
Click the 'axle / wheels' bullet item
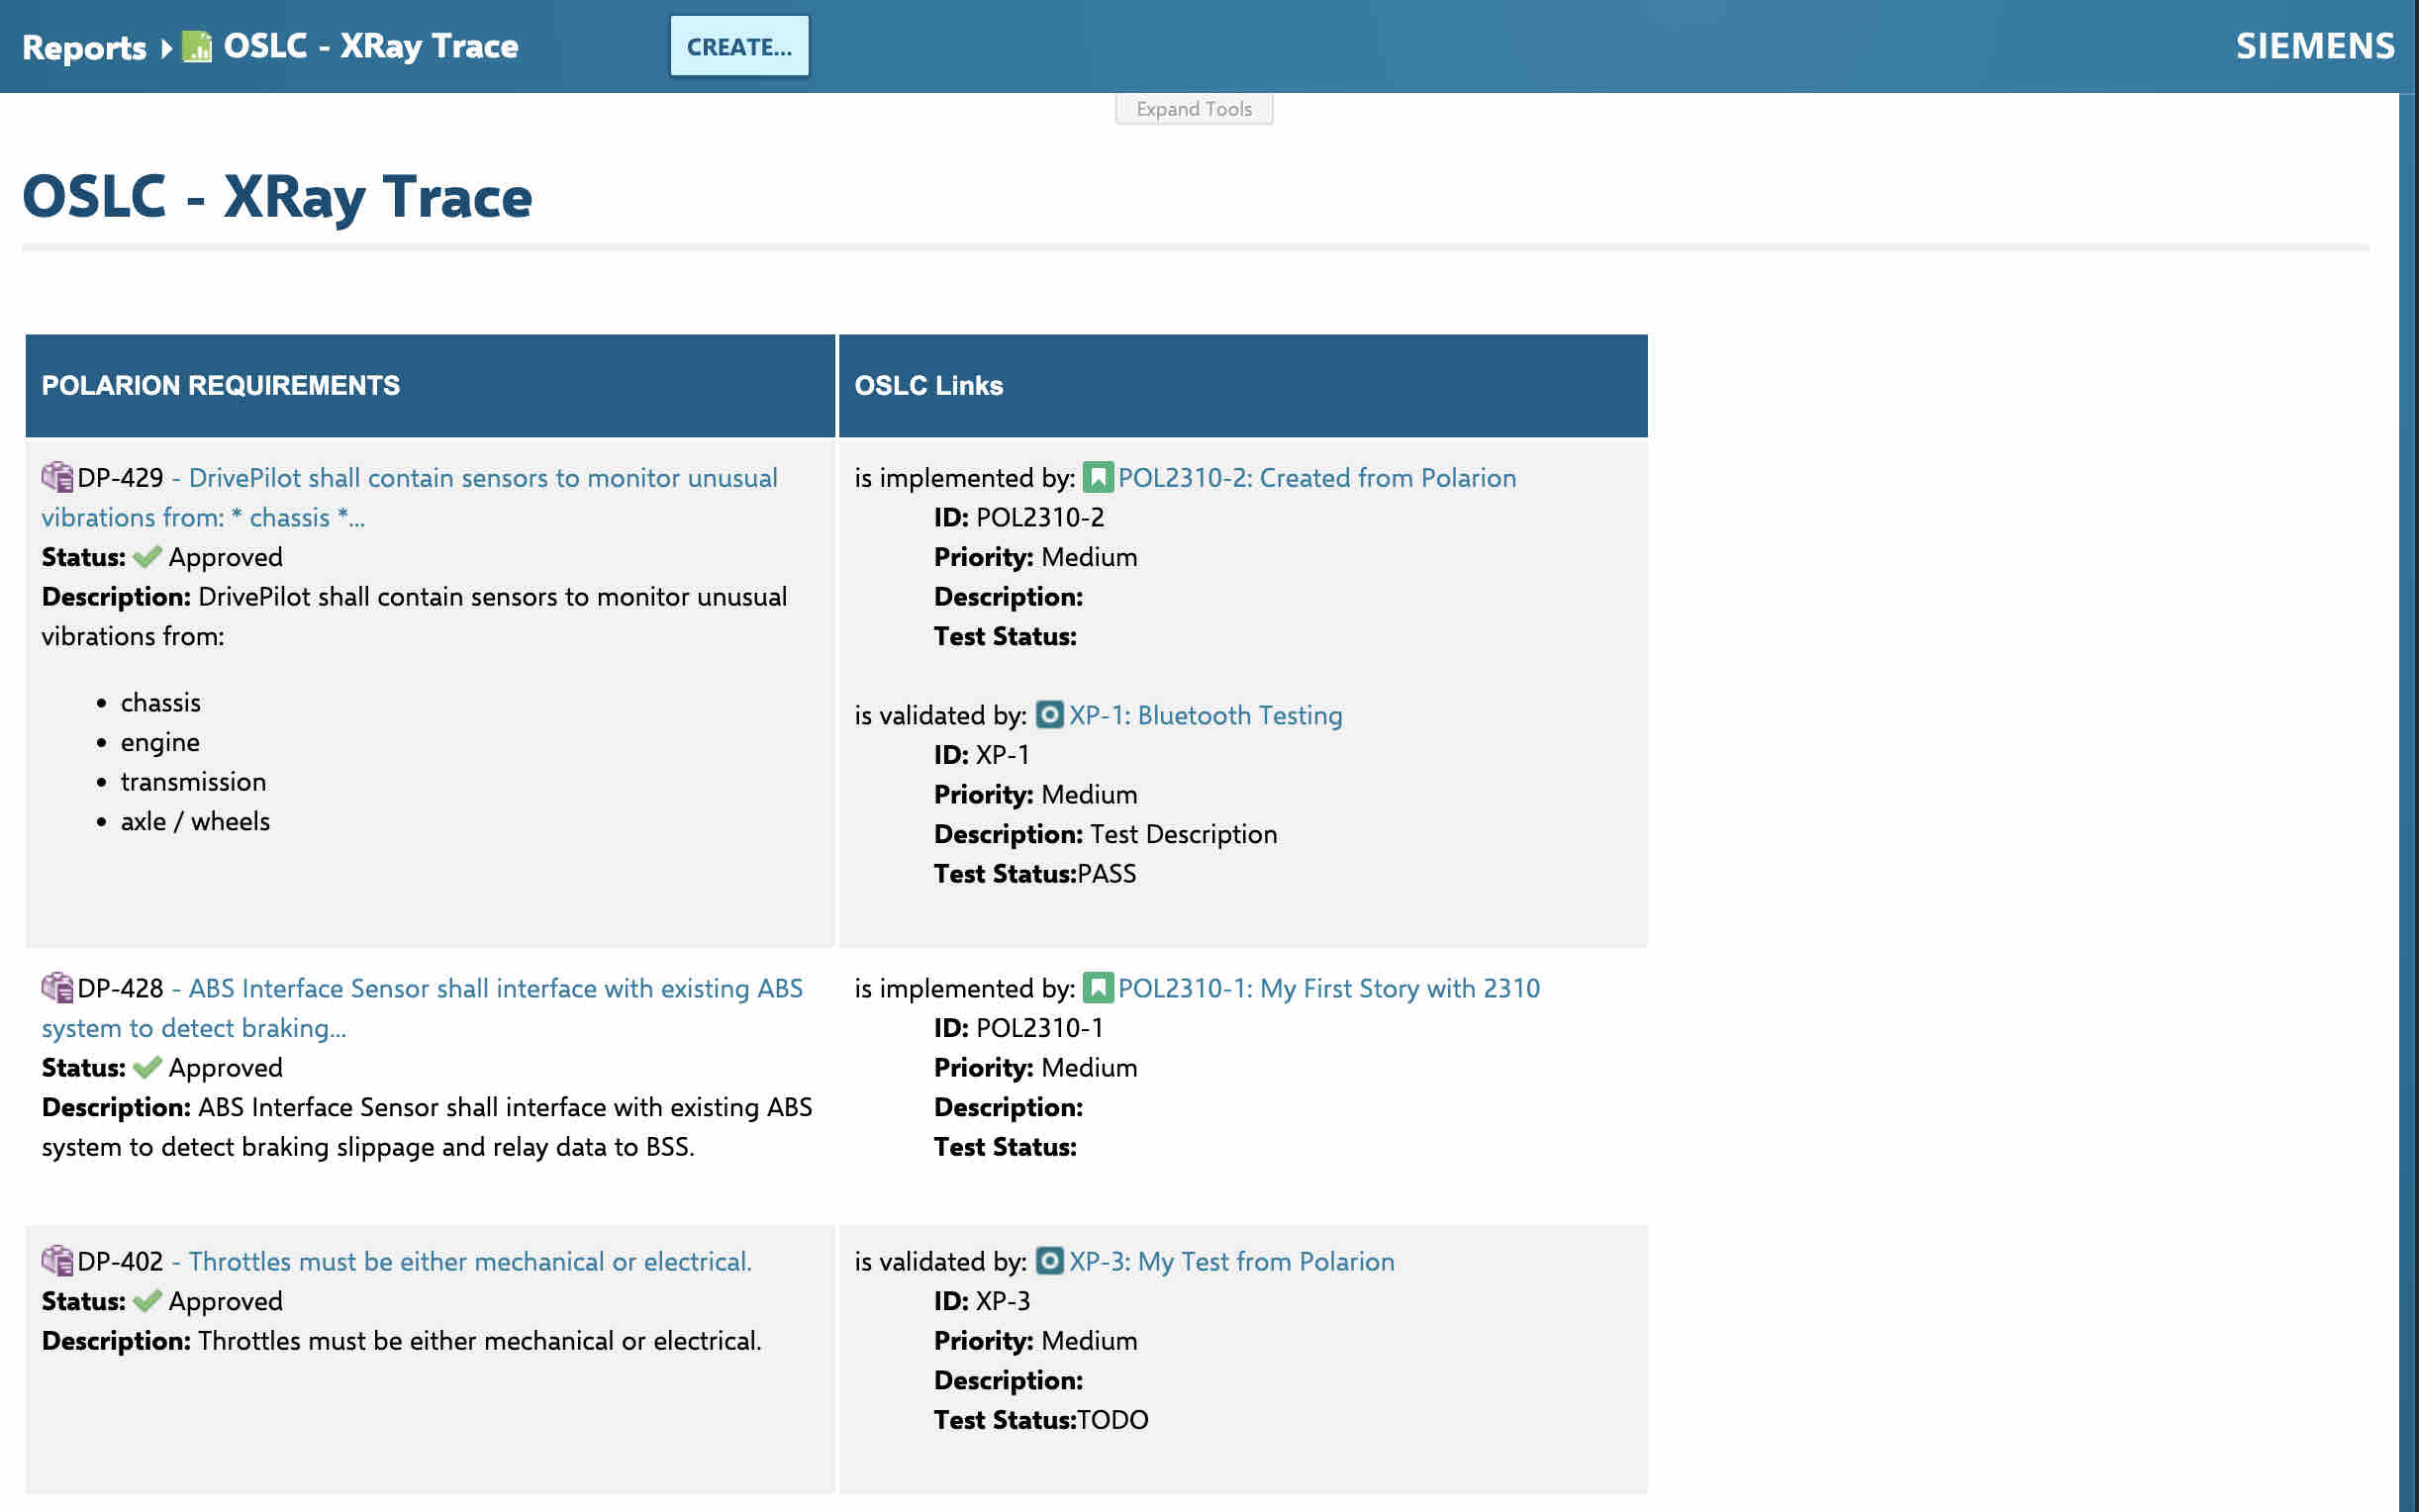pos(195,821)
